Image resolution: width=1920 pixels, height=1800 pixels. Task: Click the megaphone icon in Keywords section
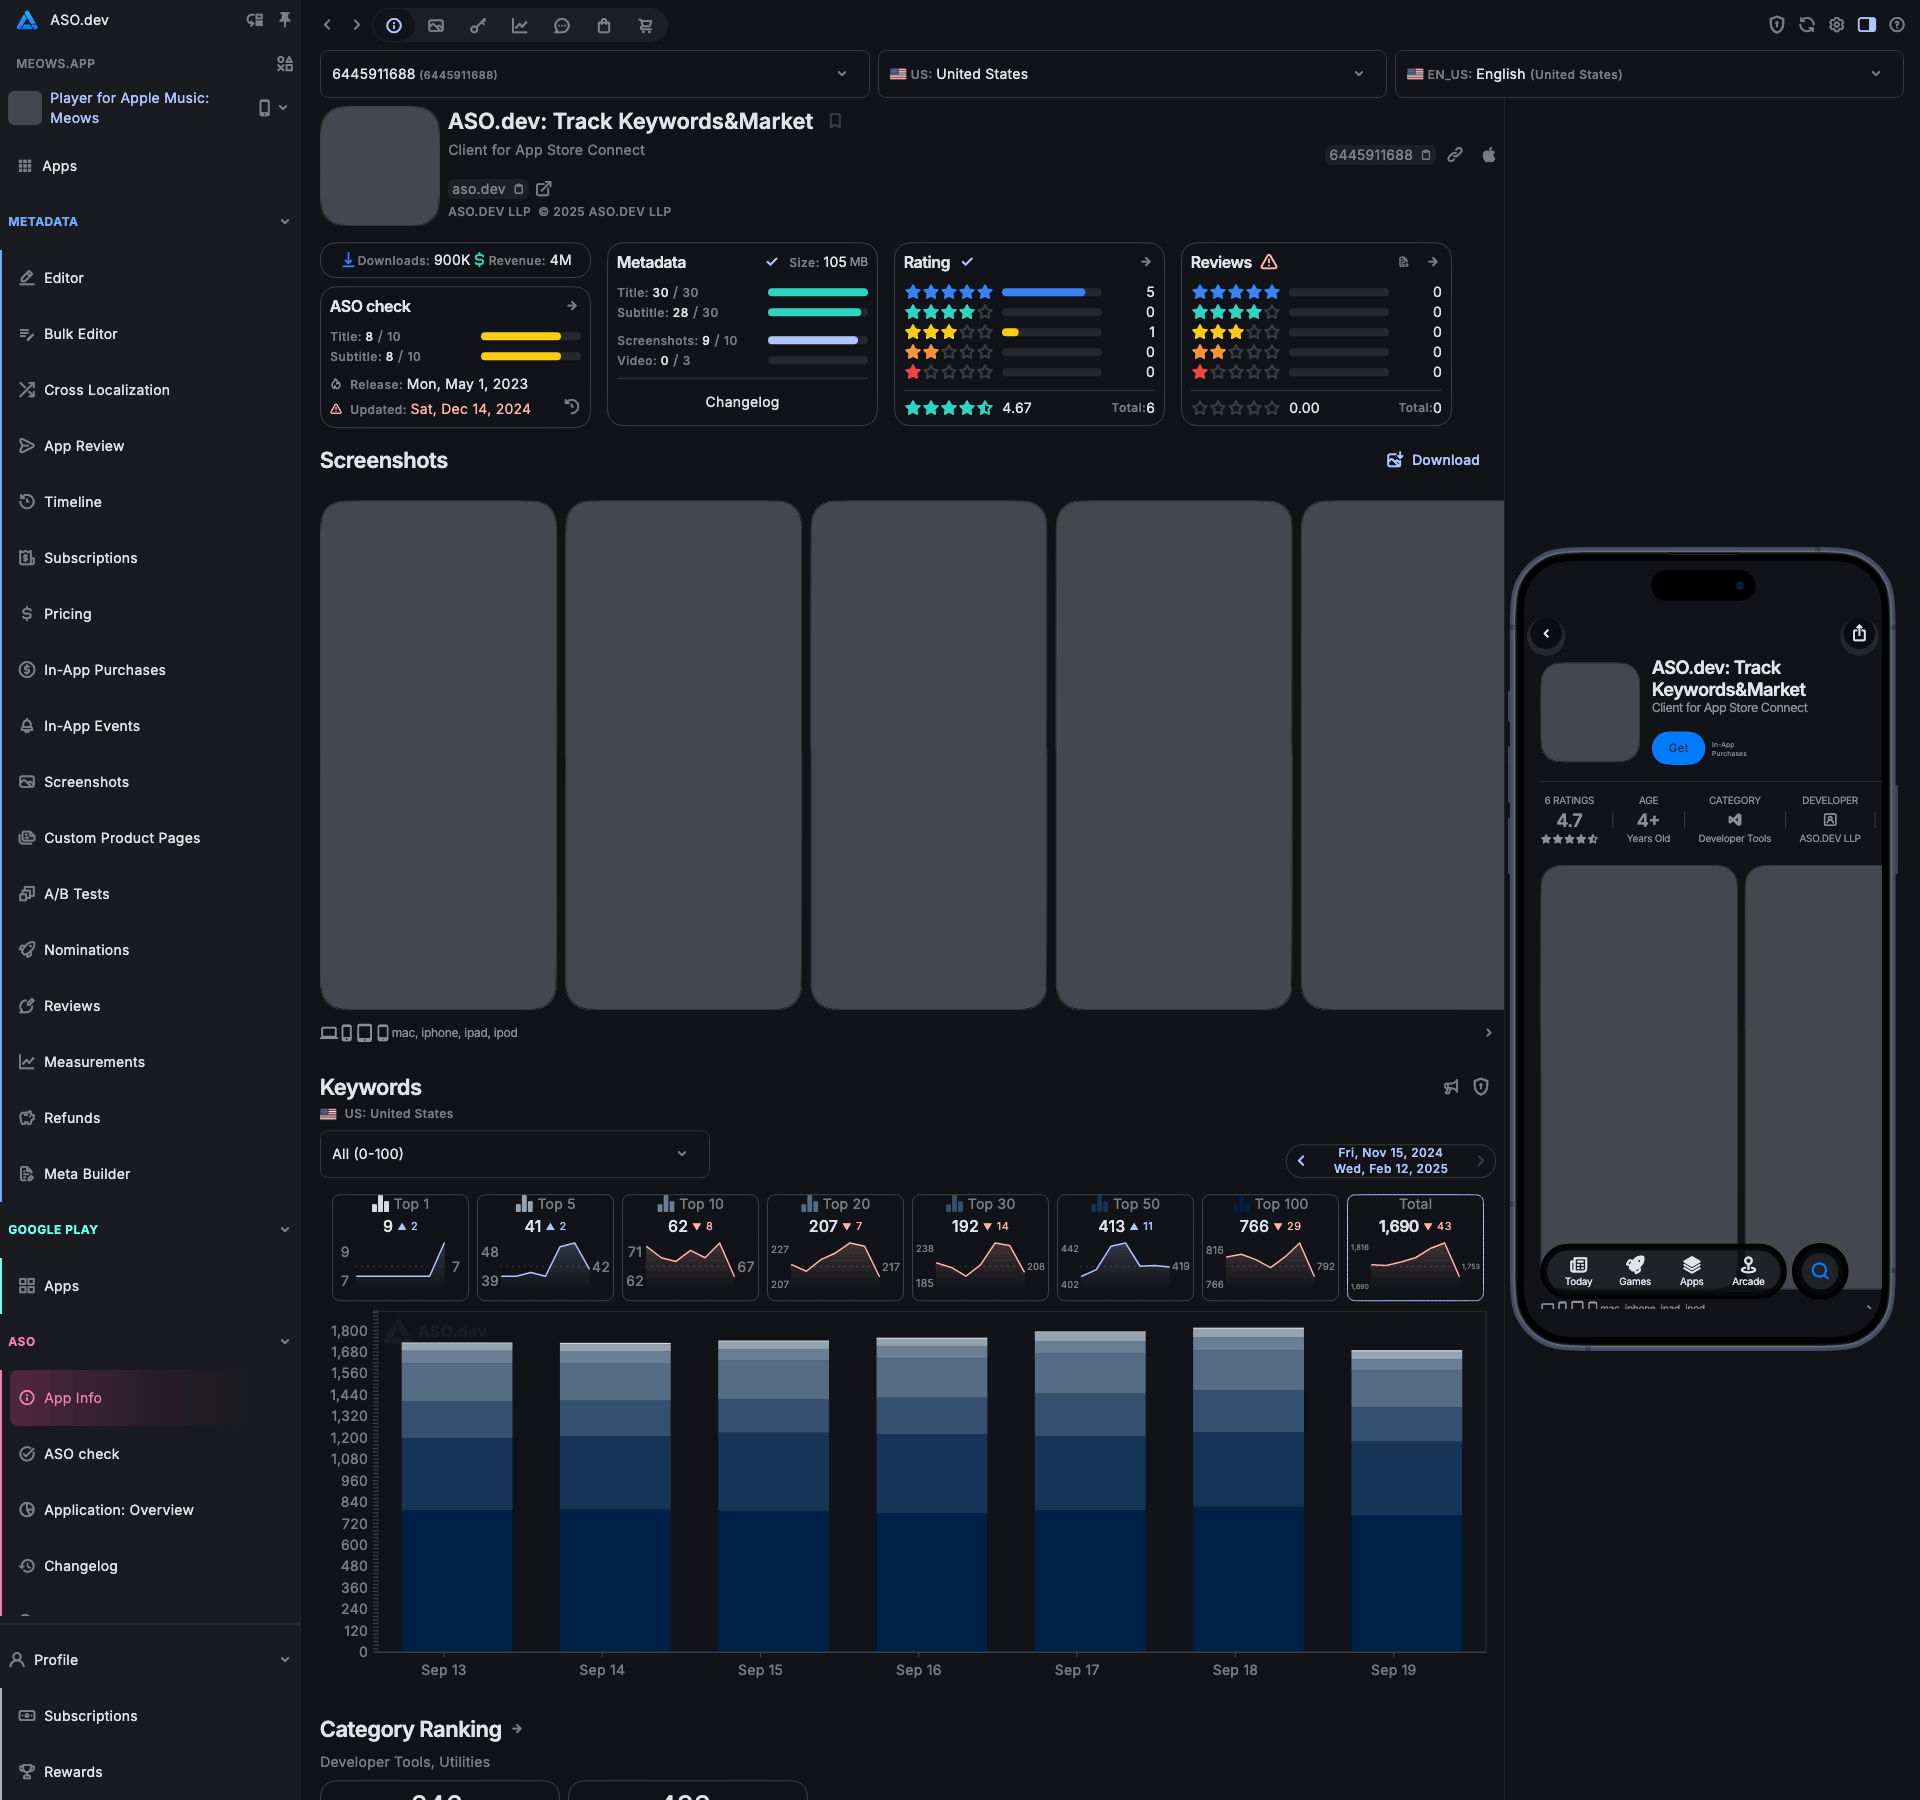(1451, 1087)
